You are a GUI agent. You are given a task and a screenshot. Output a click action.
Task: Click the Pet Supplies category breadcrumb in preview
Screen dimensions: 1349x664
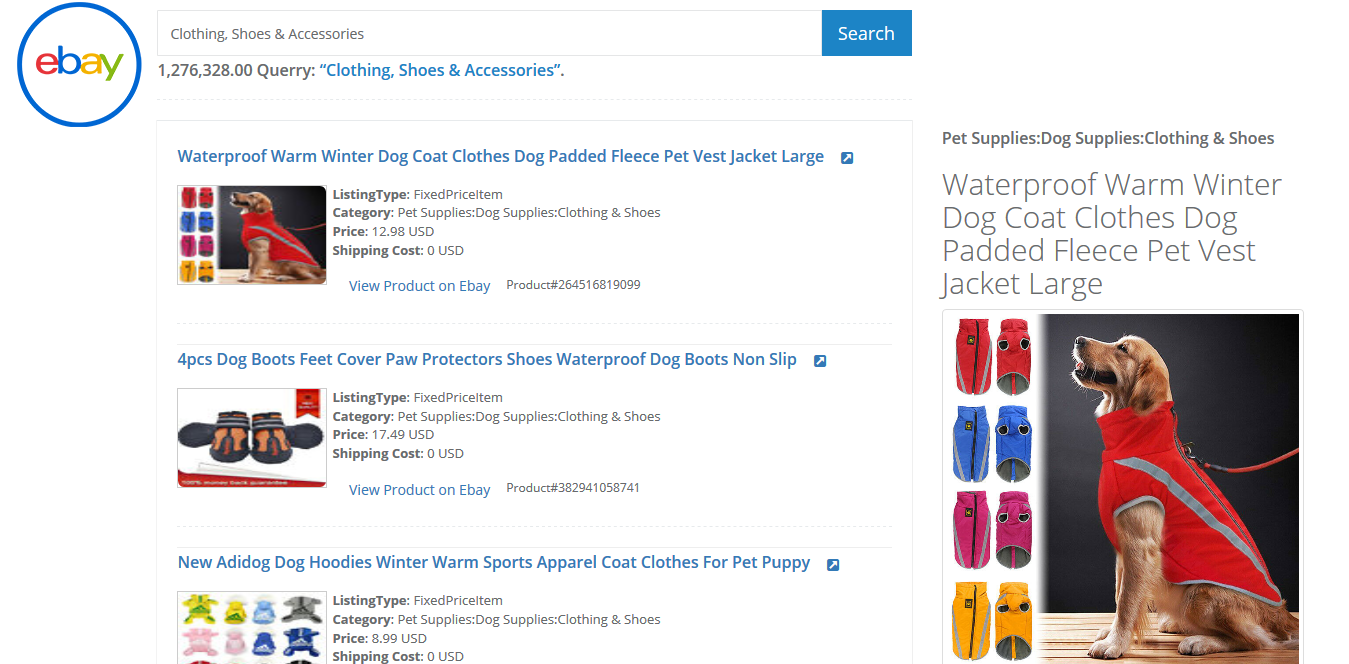pos(1108,138)
